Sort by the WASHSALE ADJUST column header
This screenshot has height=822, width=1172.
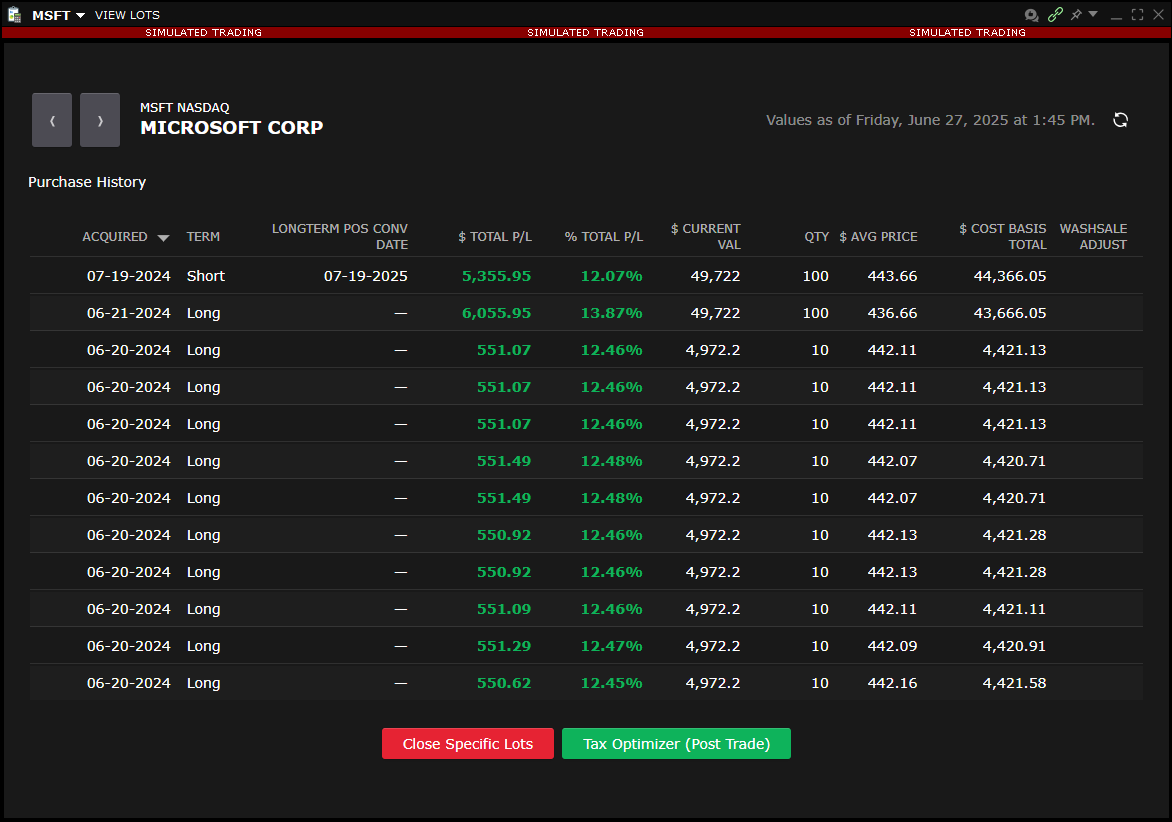tap(1094, 237)
